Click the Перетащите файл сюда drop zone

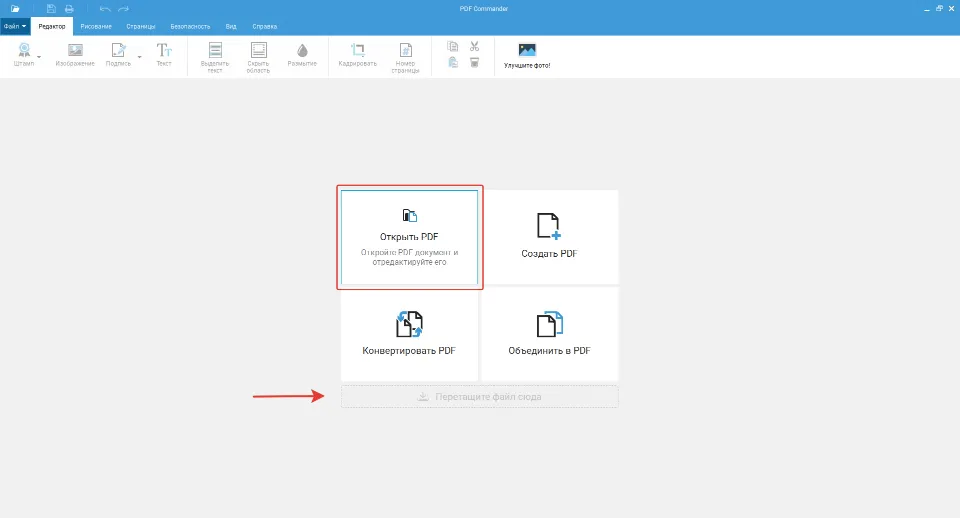(479, 397)
